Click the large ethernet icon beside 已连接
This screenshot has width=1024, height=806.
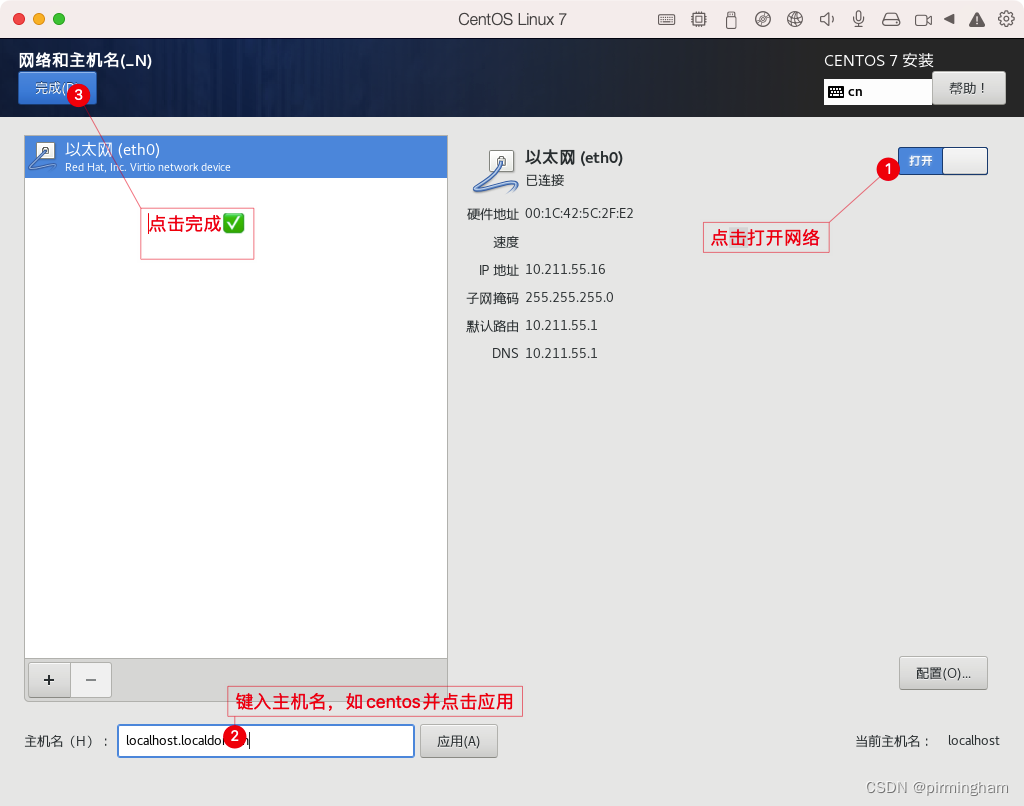495,171
